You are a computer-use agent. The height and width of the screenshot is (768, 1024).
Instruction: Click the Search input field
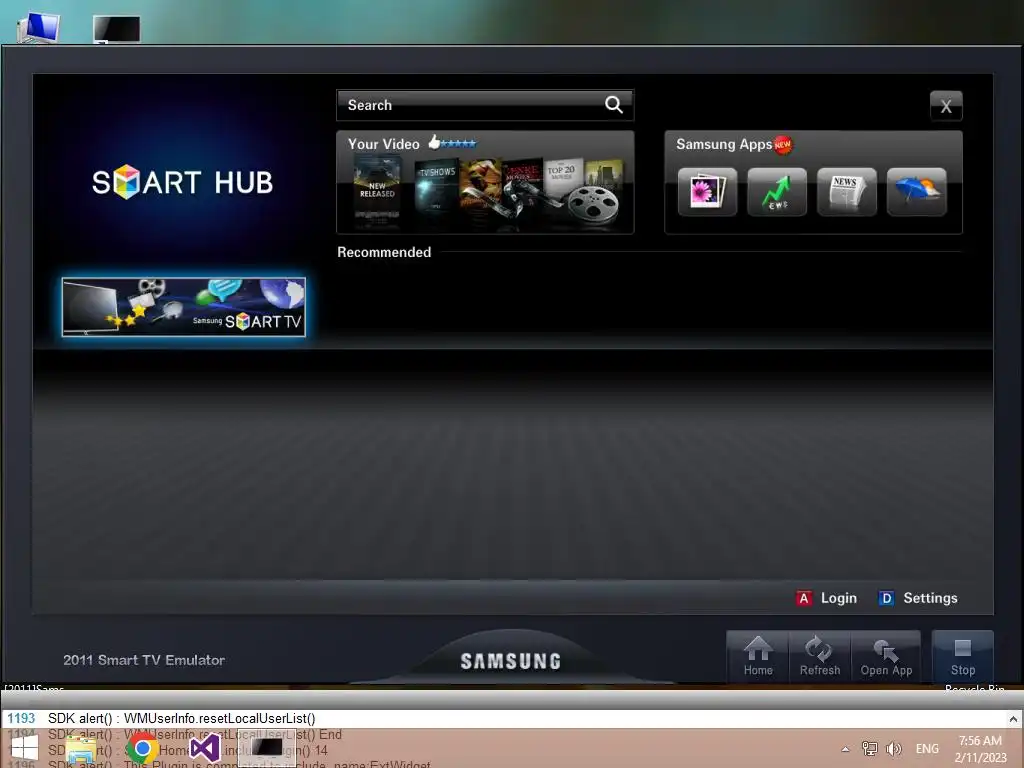(x=485, y=105)
